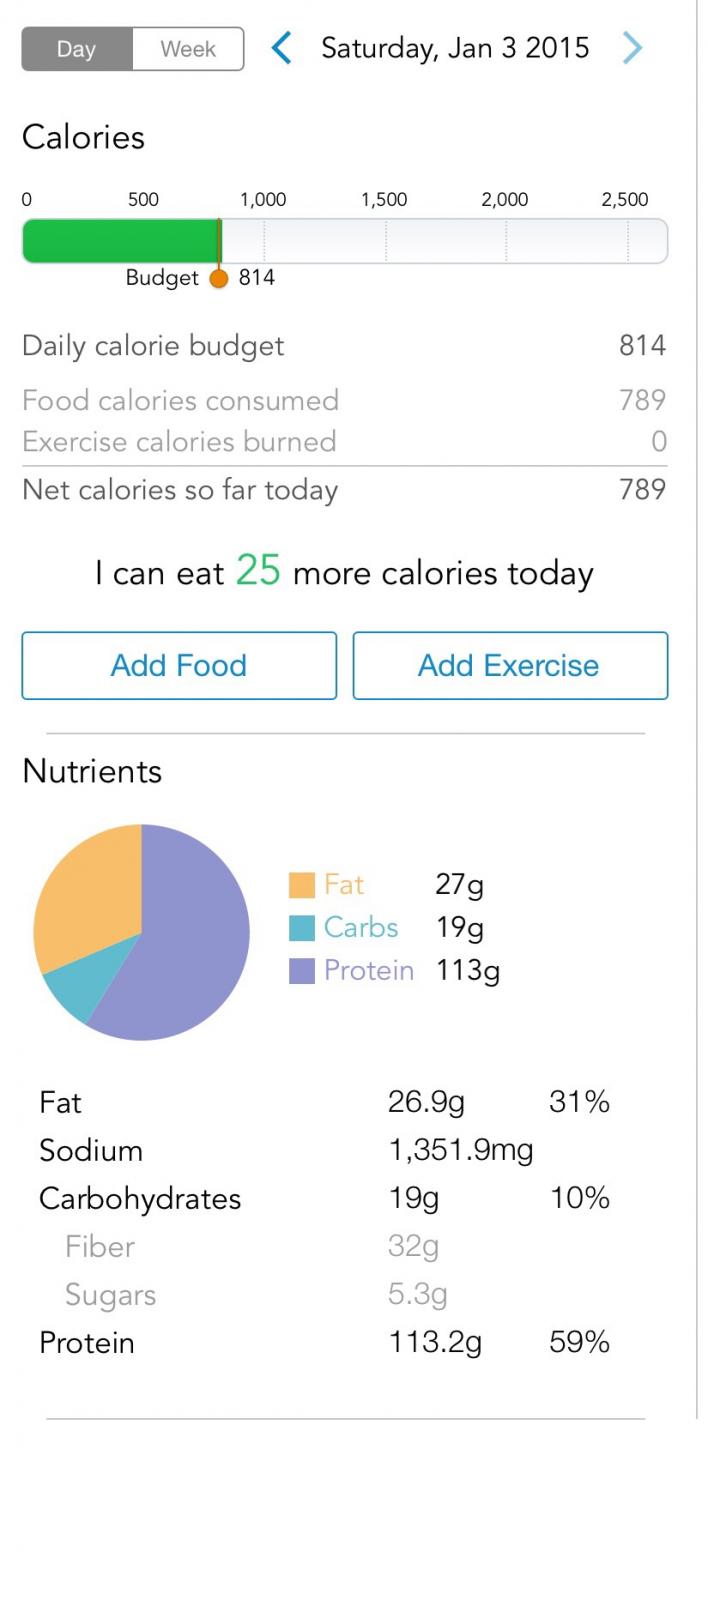Click the teal Carbs legend square

coord(302,928)
